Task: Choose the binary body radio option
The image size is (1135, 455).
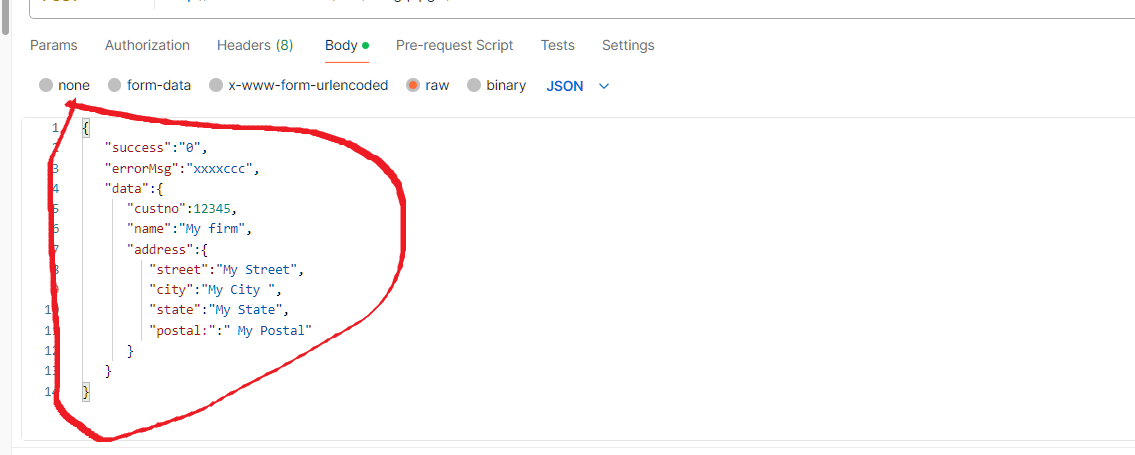Action: pos(474,86)
